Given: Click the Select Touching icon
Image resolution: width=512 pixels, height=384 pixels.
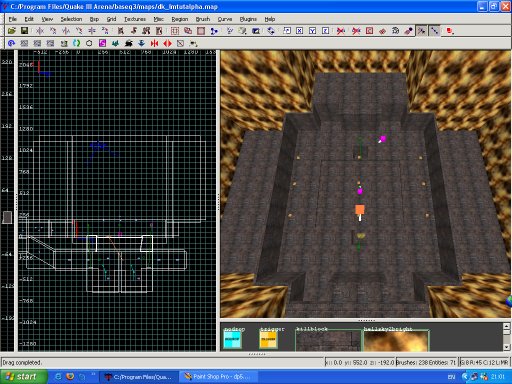Looking at the screenshot, I should pyautogui.click(x=134, y=31).
